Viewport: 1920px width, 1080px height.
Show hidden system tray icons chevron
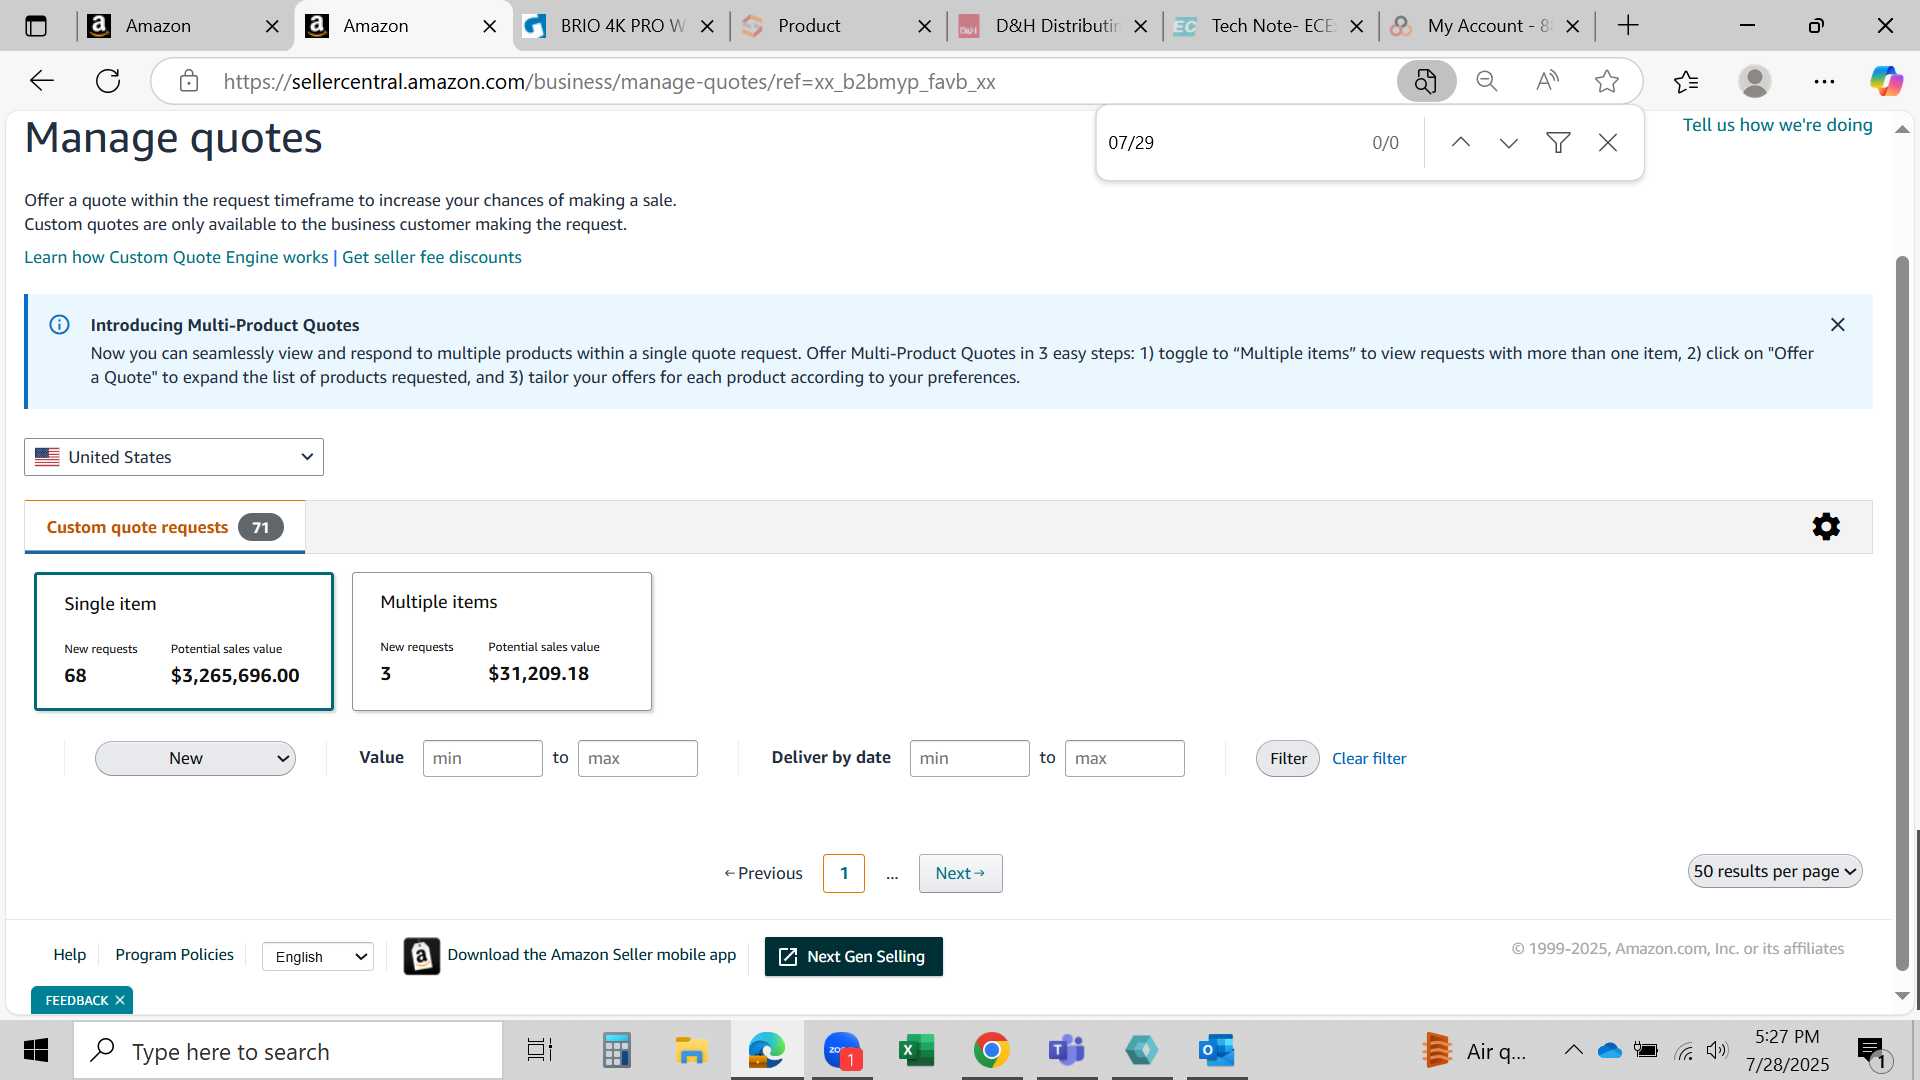(x=1573, y=1050)
